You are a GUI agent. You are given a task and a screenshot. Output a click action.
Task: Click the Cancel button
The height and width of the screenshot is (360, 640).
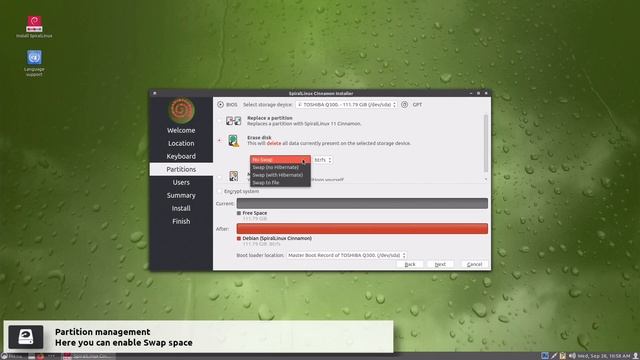click(x=474, y=264)
